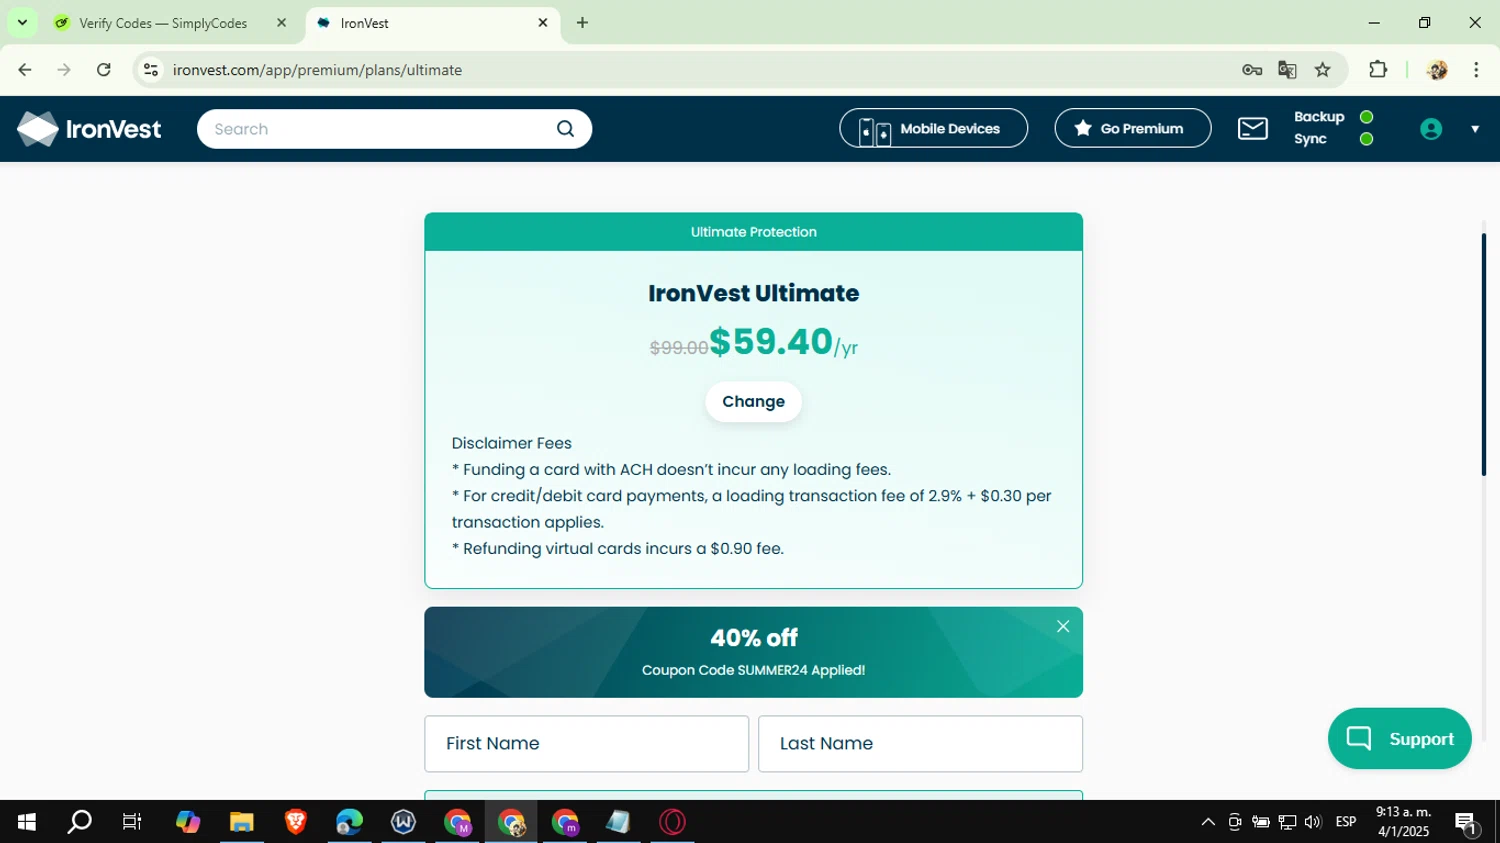This screenshot has height=843, width=1500.
Task: Go forward in browser history
Action: click(x=64, y=70)
